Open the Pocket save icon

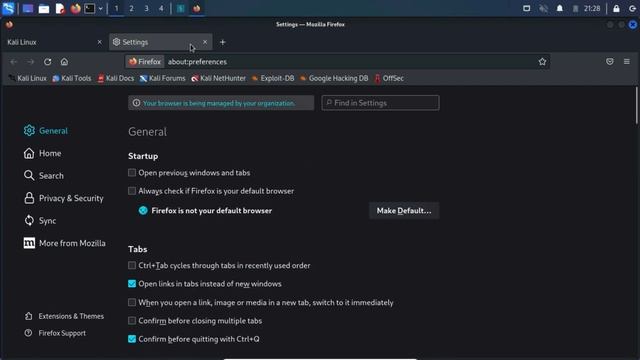click(610, 62)
